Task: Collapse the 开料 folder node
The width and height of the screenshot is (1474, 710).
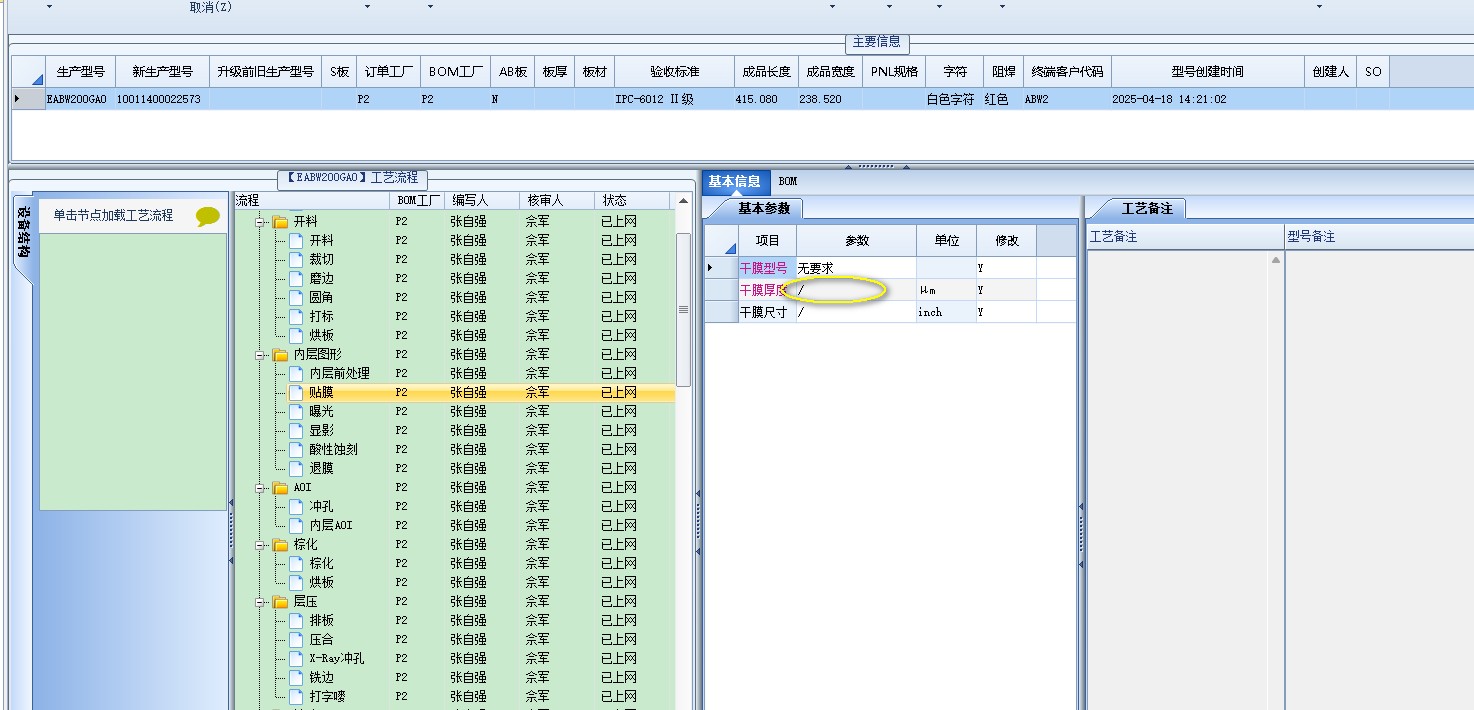Action: [261, 221]
